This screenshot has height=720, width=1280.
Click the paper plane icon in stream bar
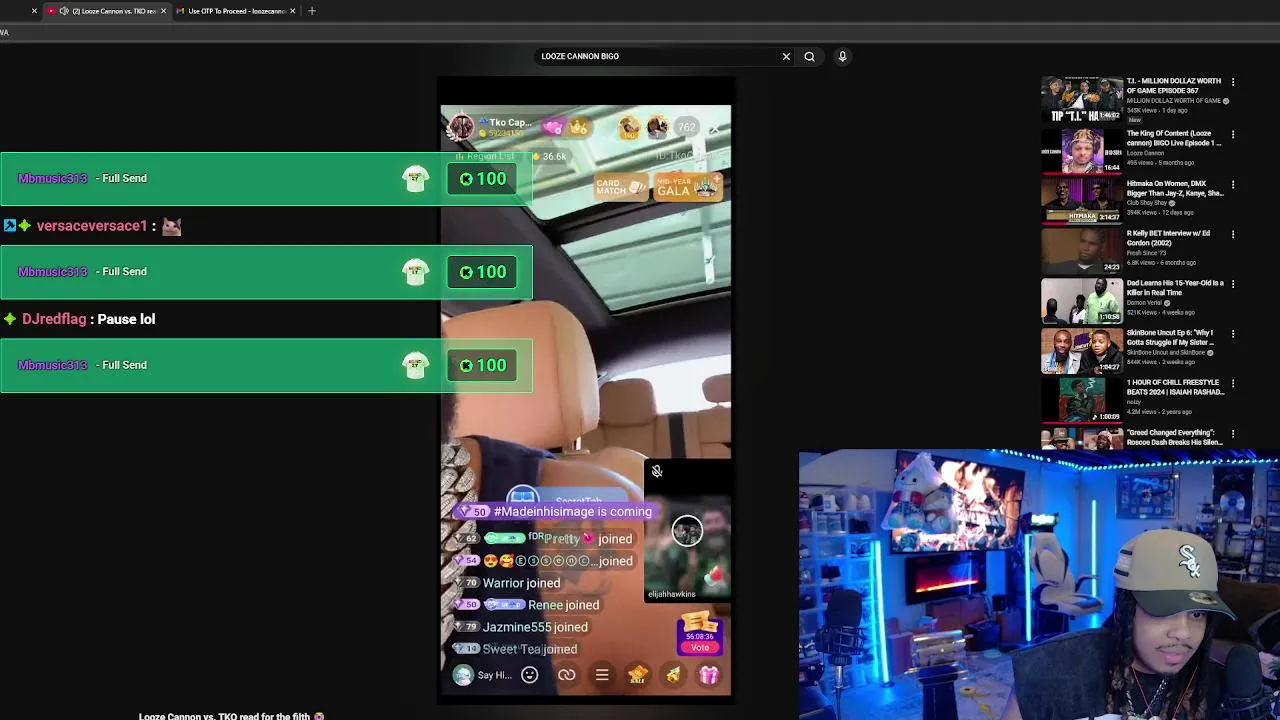pyautogui.click(x=673, y=675)
